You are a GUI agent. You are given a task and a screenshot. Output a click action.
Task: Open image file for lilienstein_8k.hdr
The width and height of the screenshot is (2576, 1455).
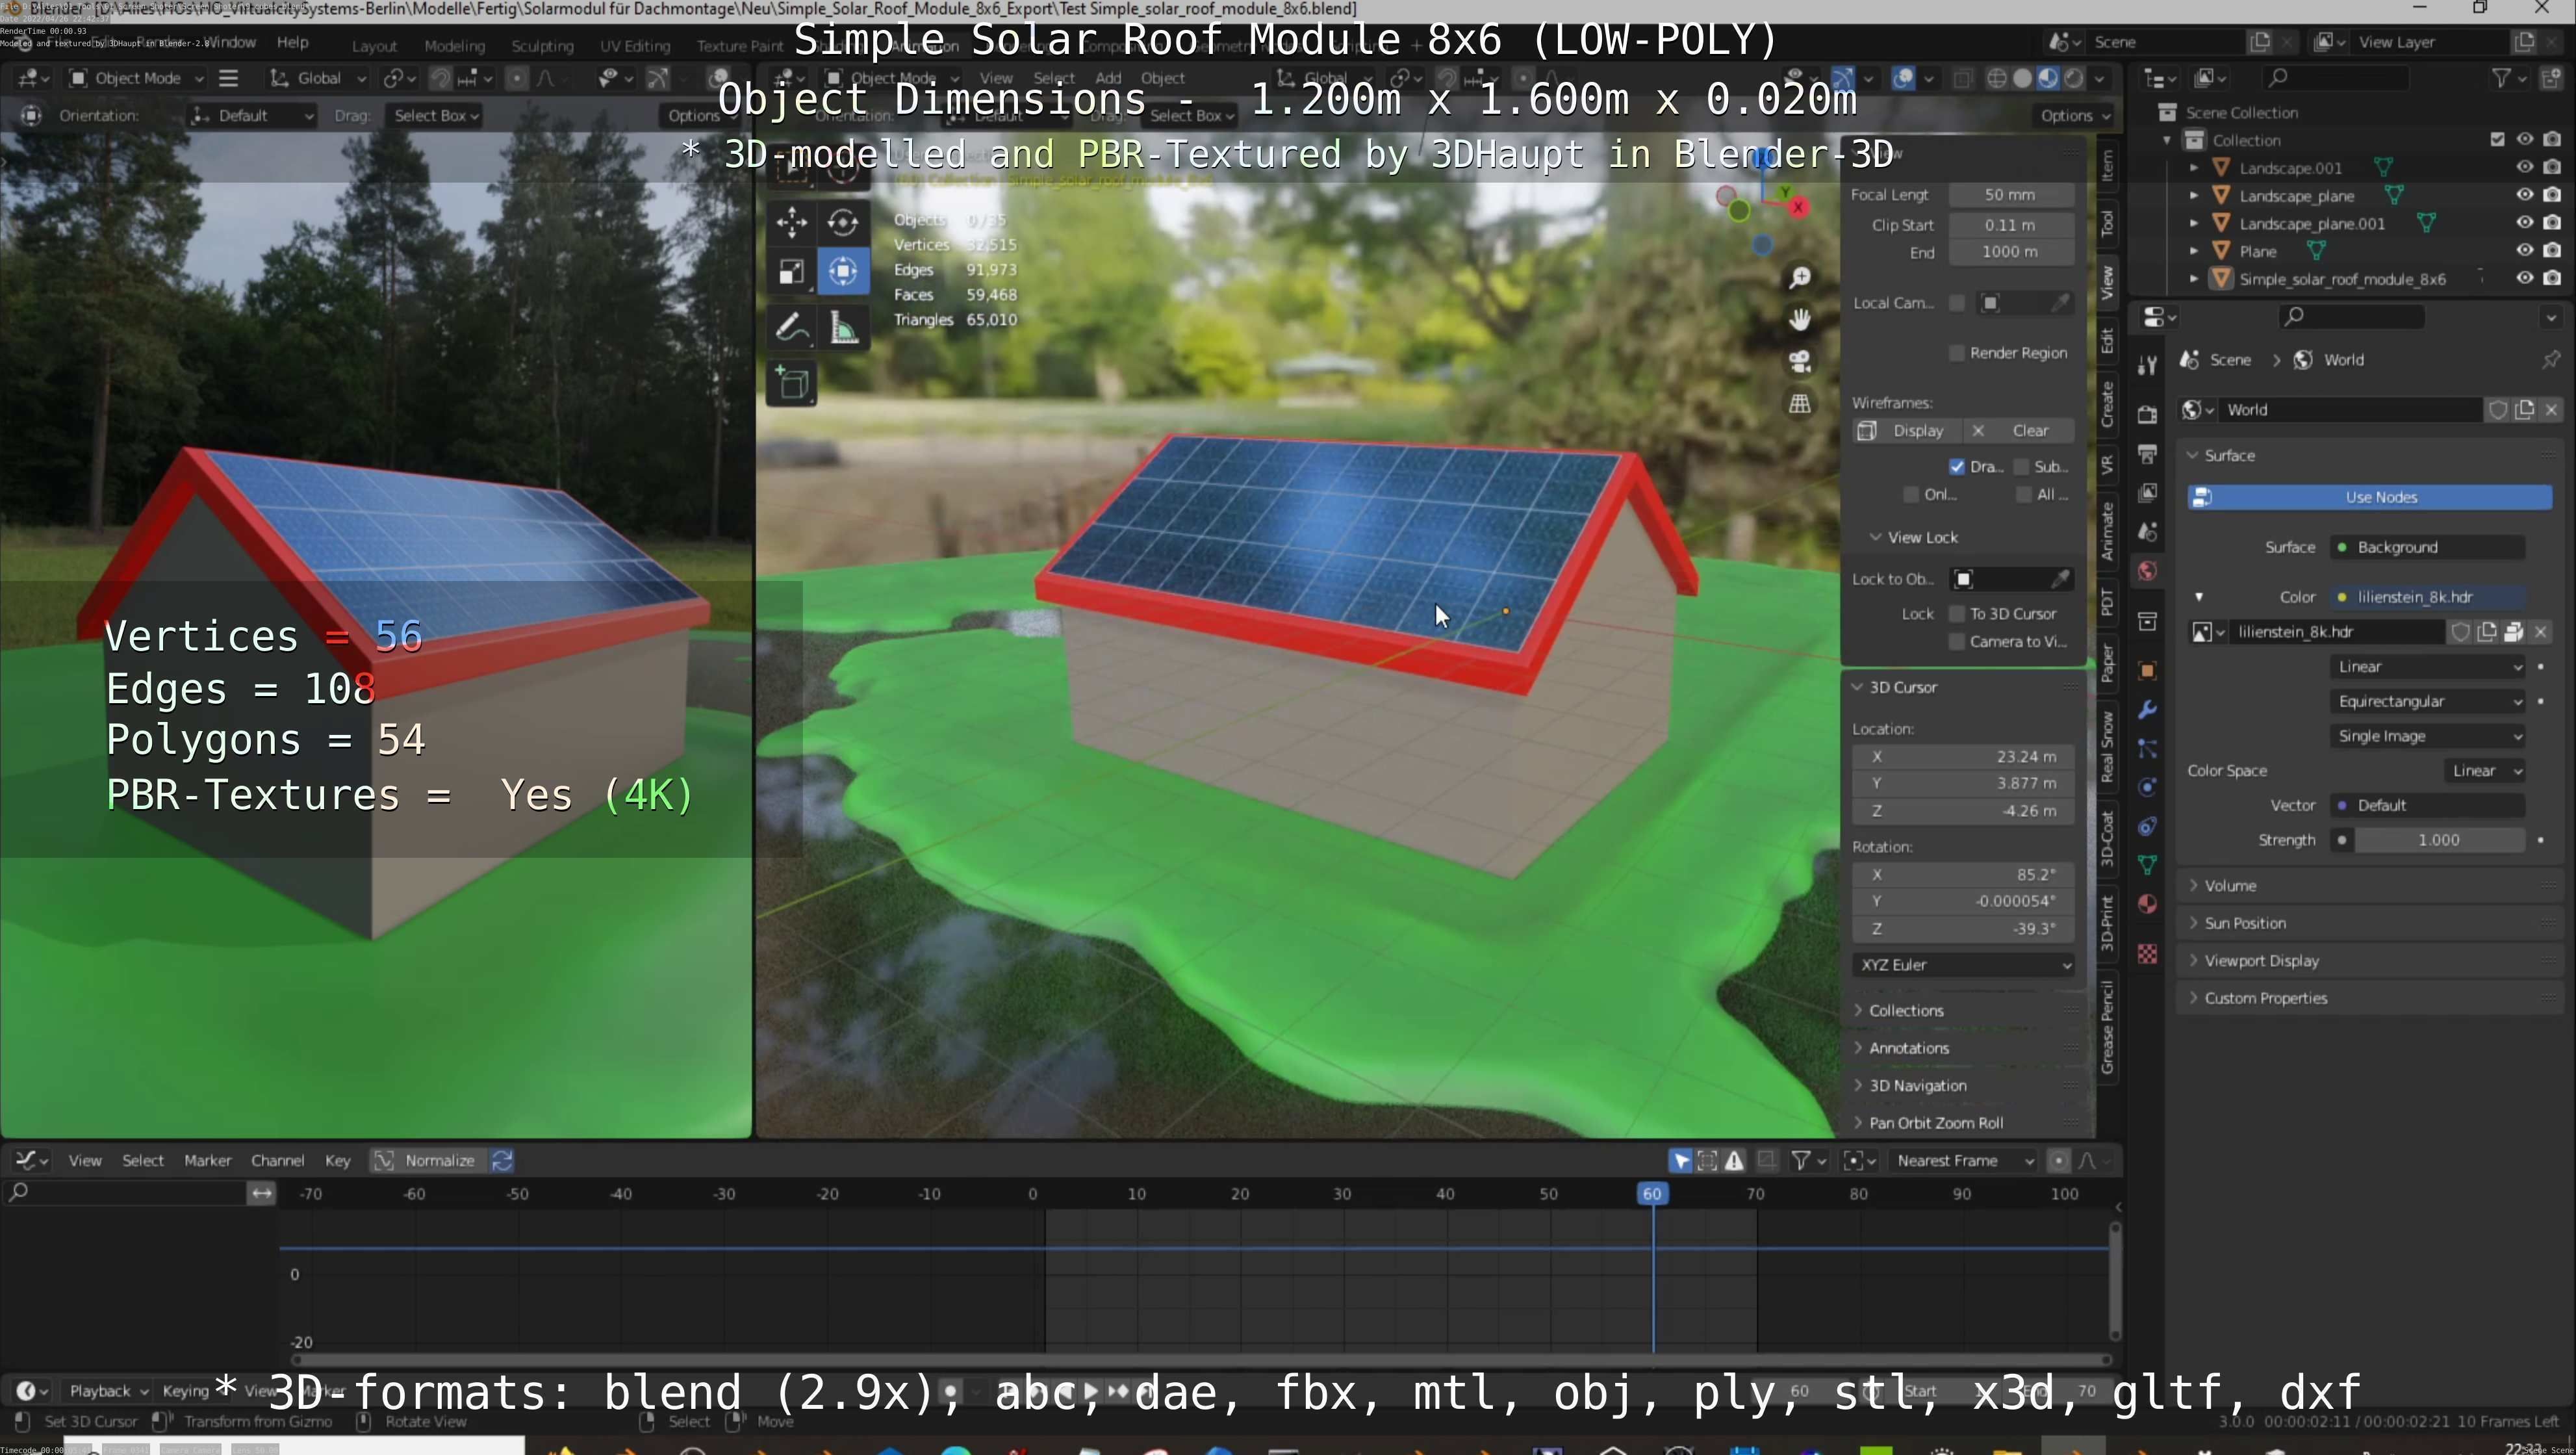tap(2513, 631)
